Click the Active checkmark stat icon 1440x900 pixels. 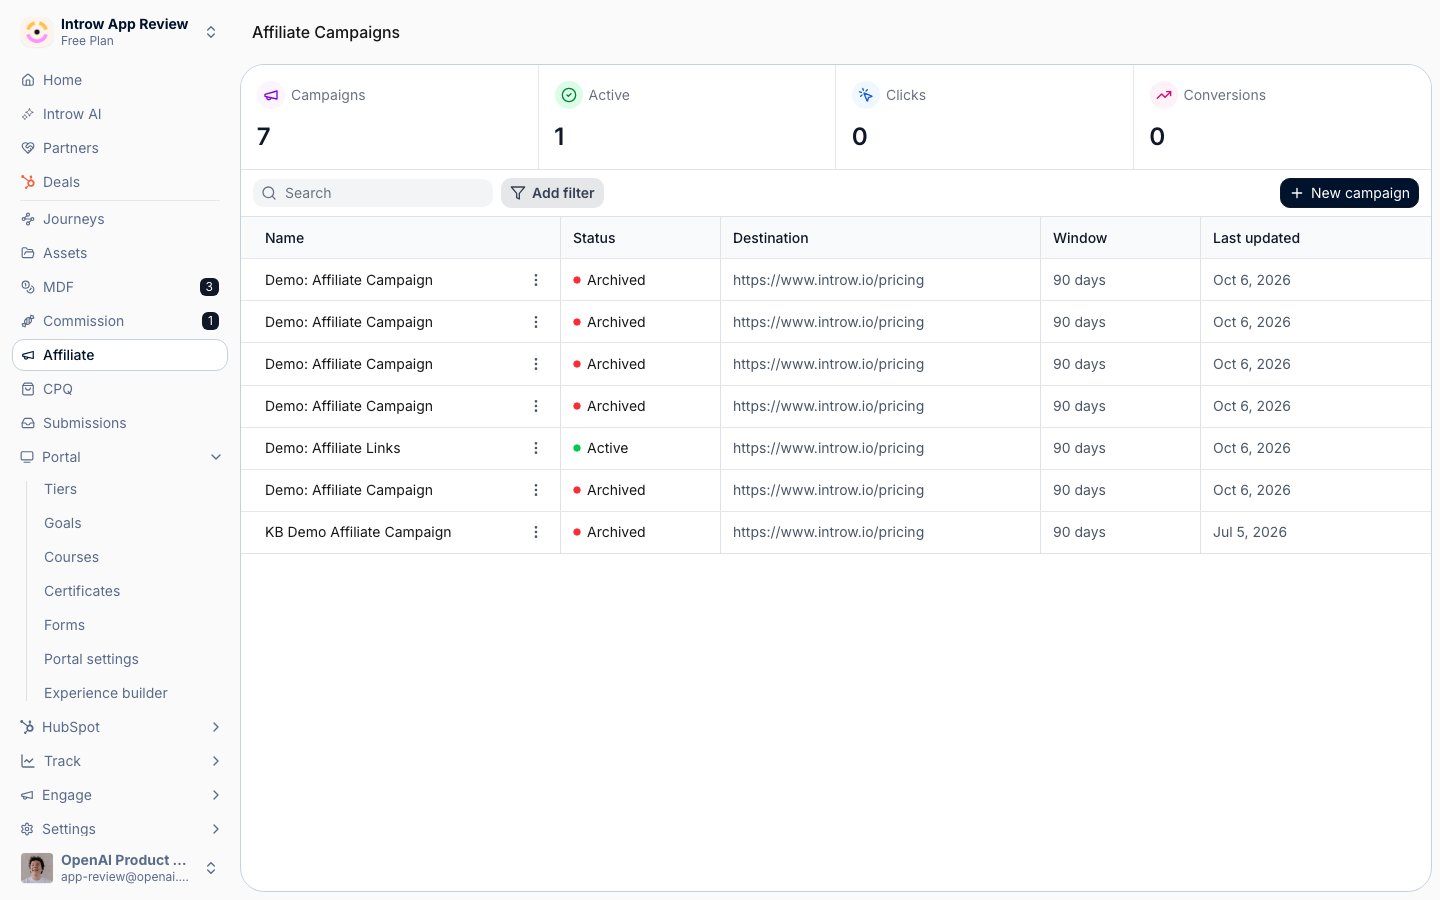569,95
